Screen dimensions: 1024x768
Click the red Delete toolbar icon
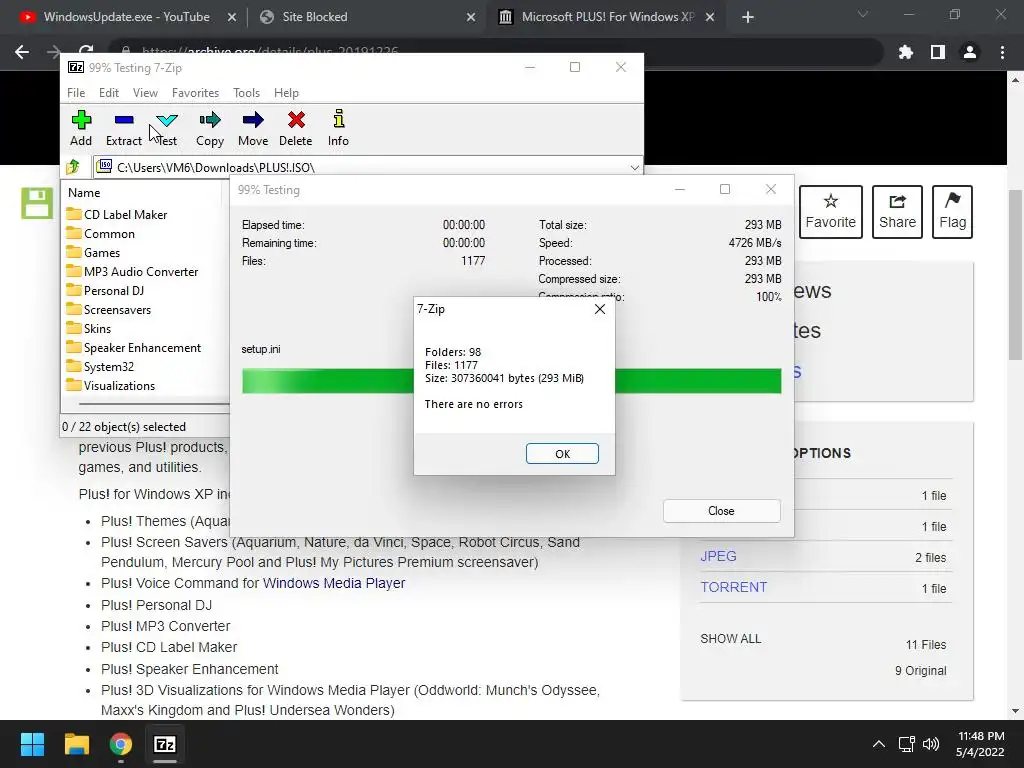[296, 128]
